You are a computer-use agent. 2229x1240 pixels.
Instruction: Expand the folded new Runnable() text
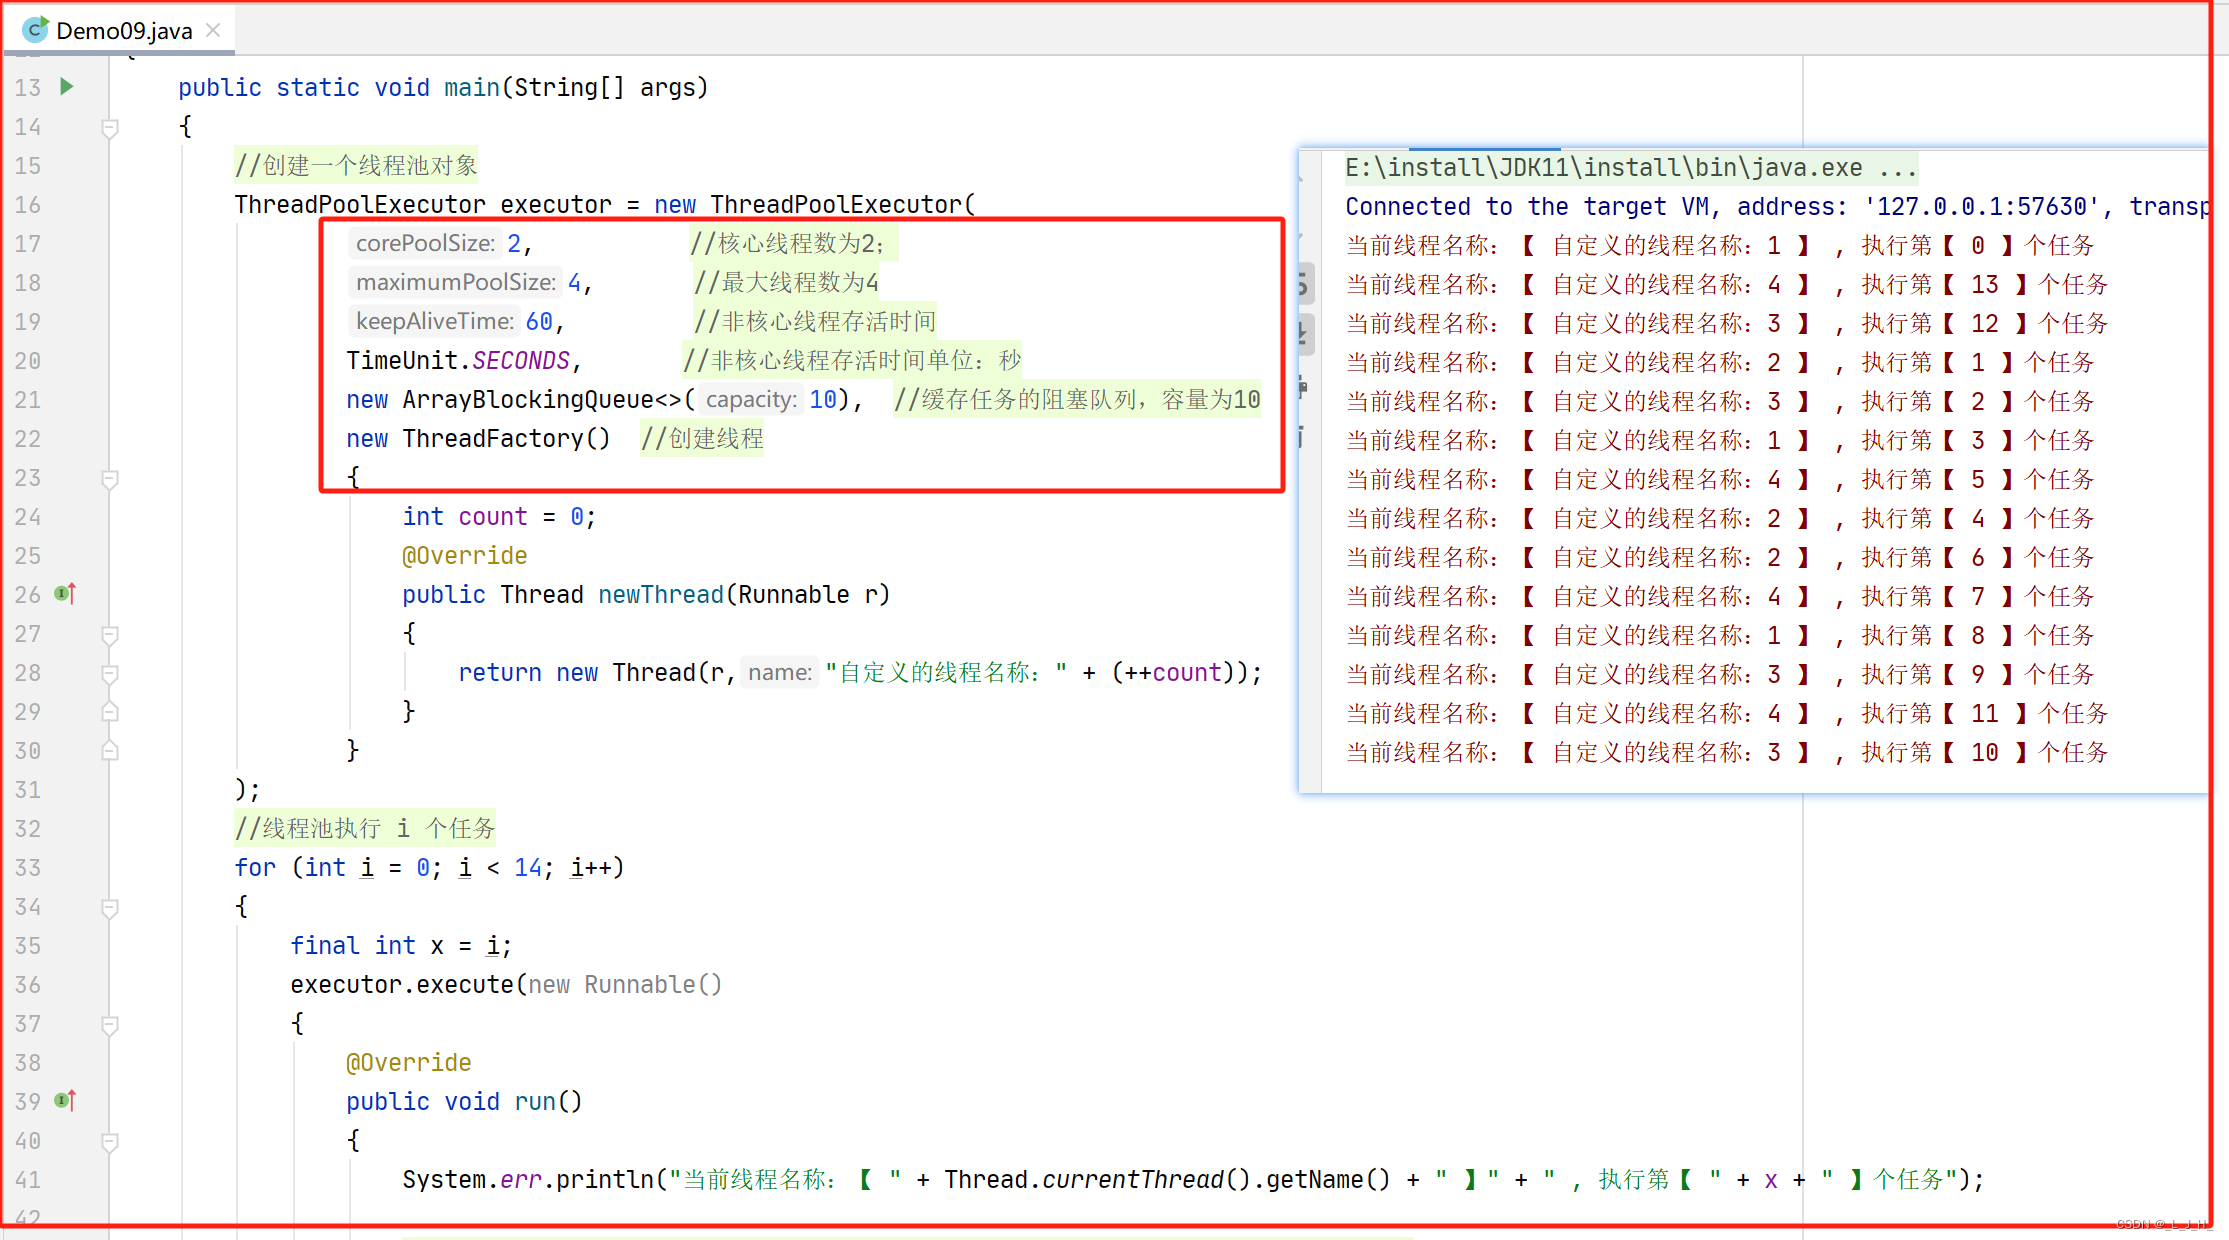[625, 985]
